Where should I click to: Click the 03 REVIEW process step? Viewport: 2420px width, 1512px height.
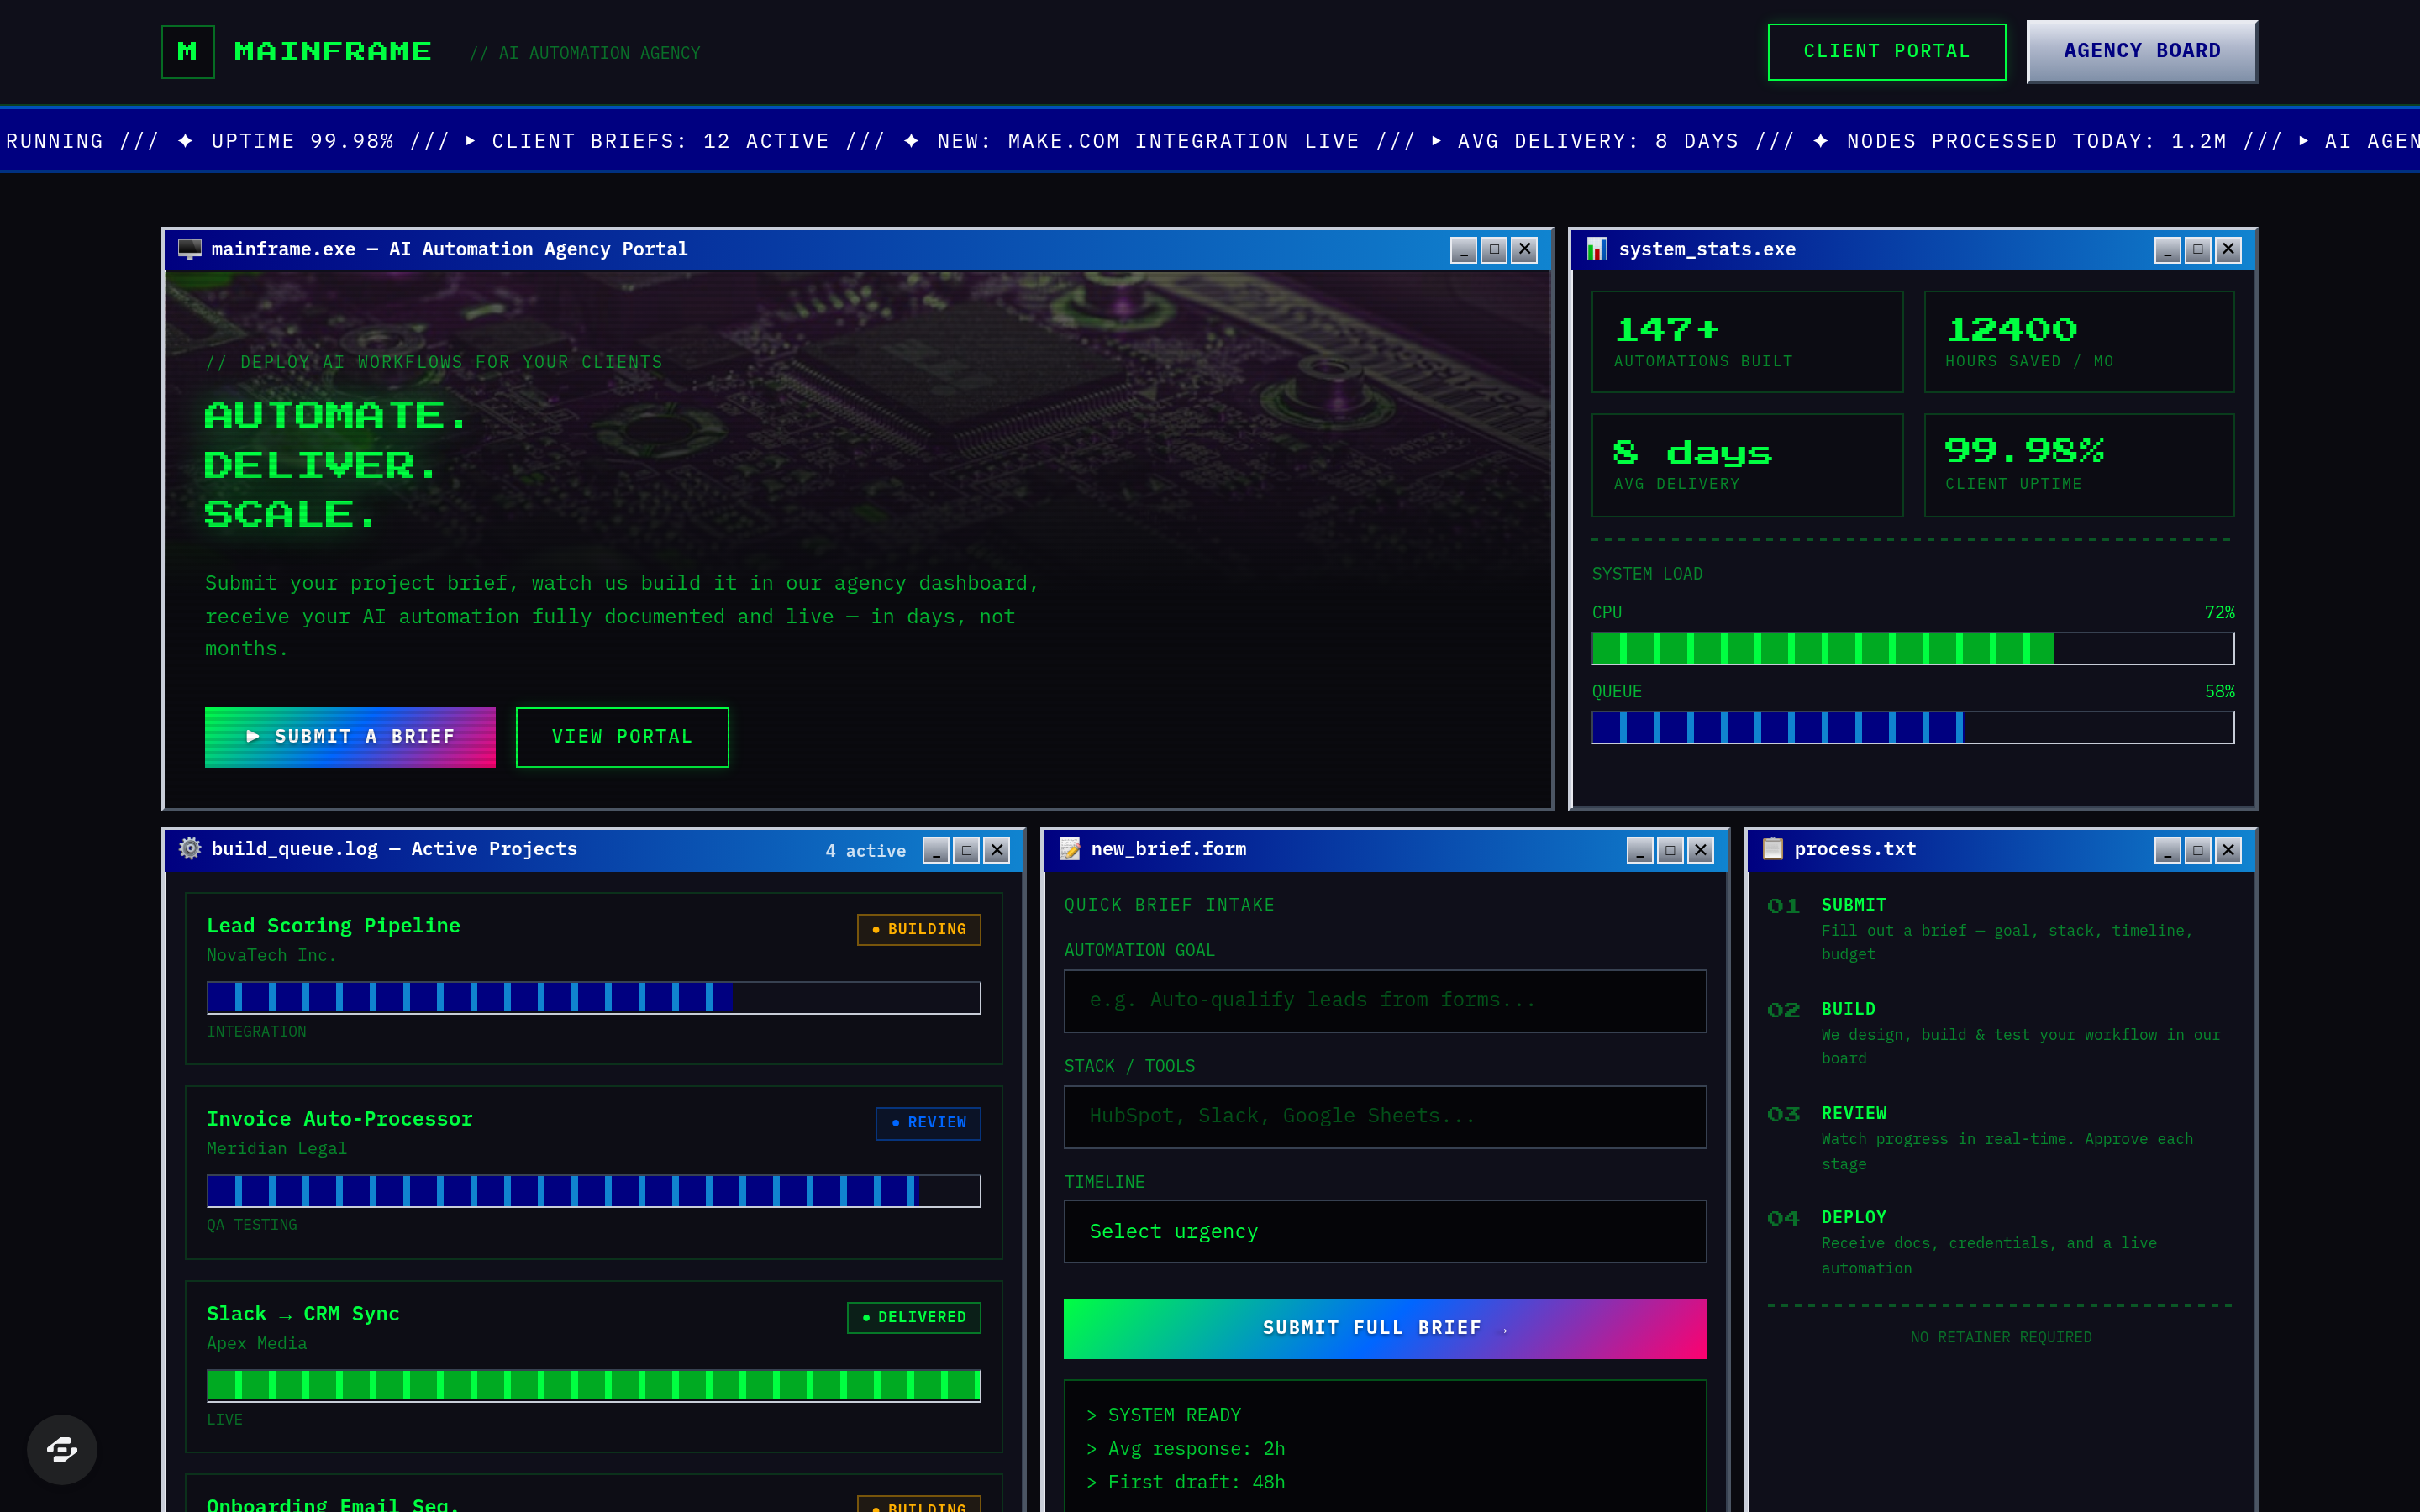2000,1138
